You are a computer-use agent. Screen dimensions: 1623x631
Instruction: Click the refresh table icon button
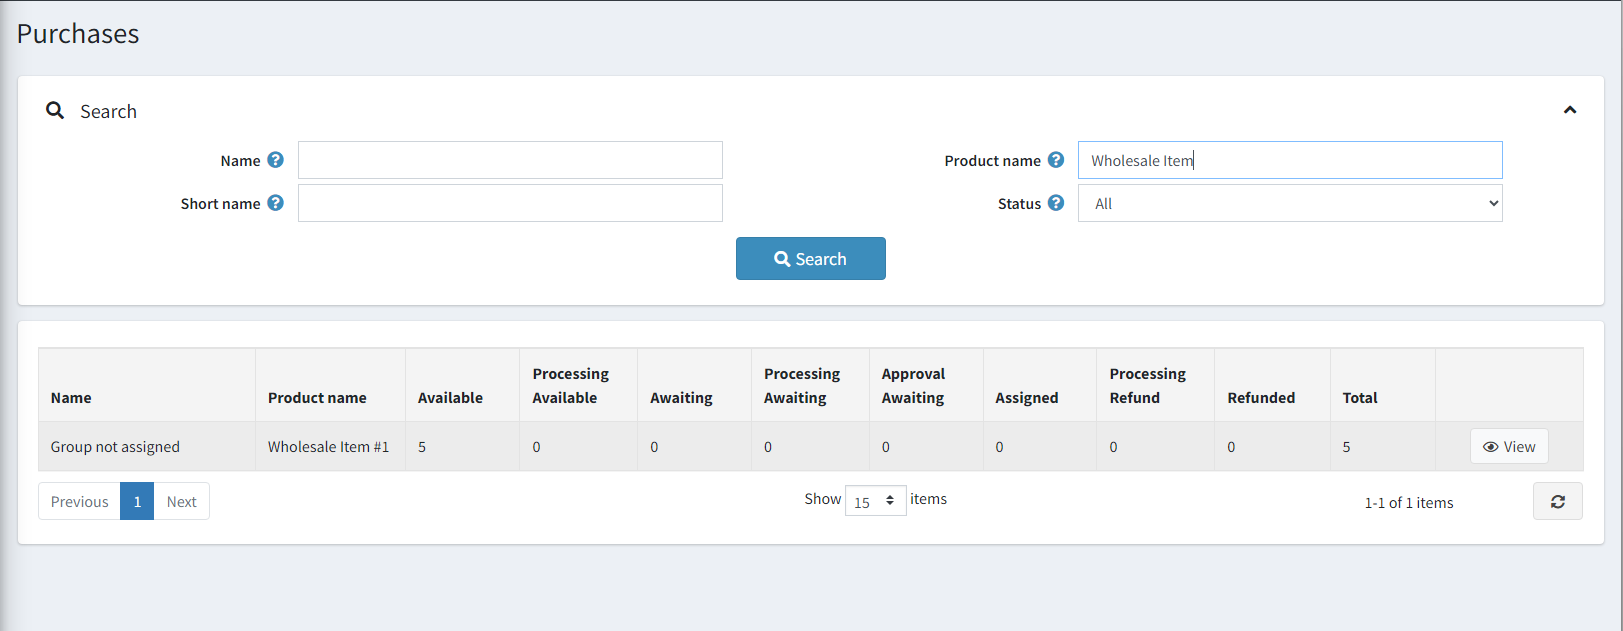[1557, 502]
